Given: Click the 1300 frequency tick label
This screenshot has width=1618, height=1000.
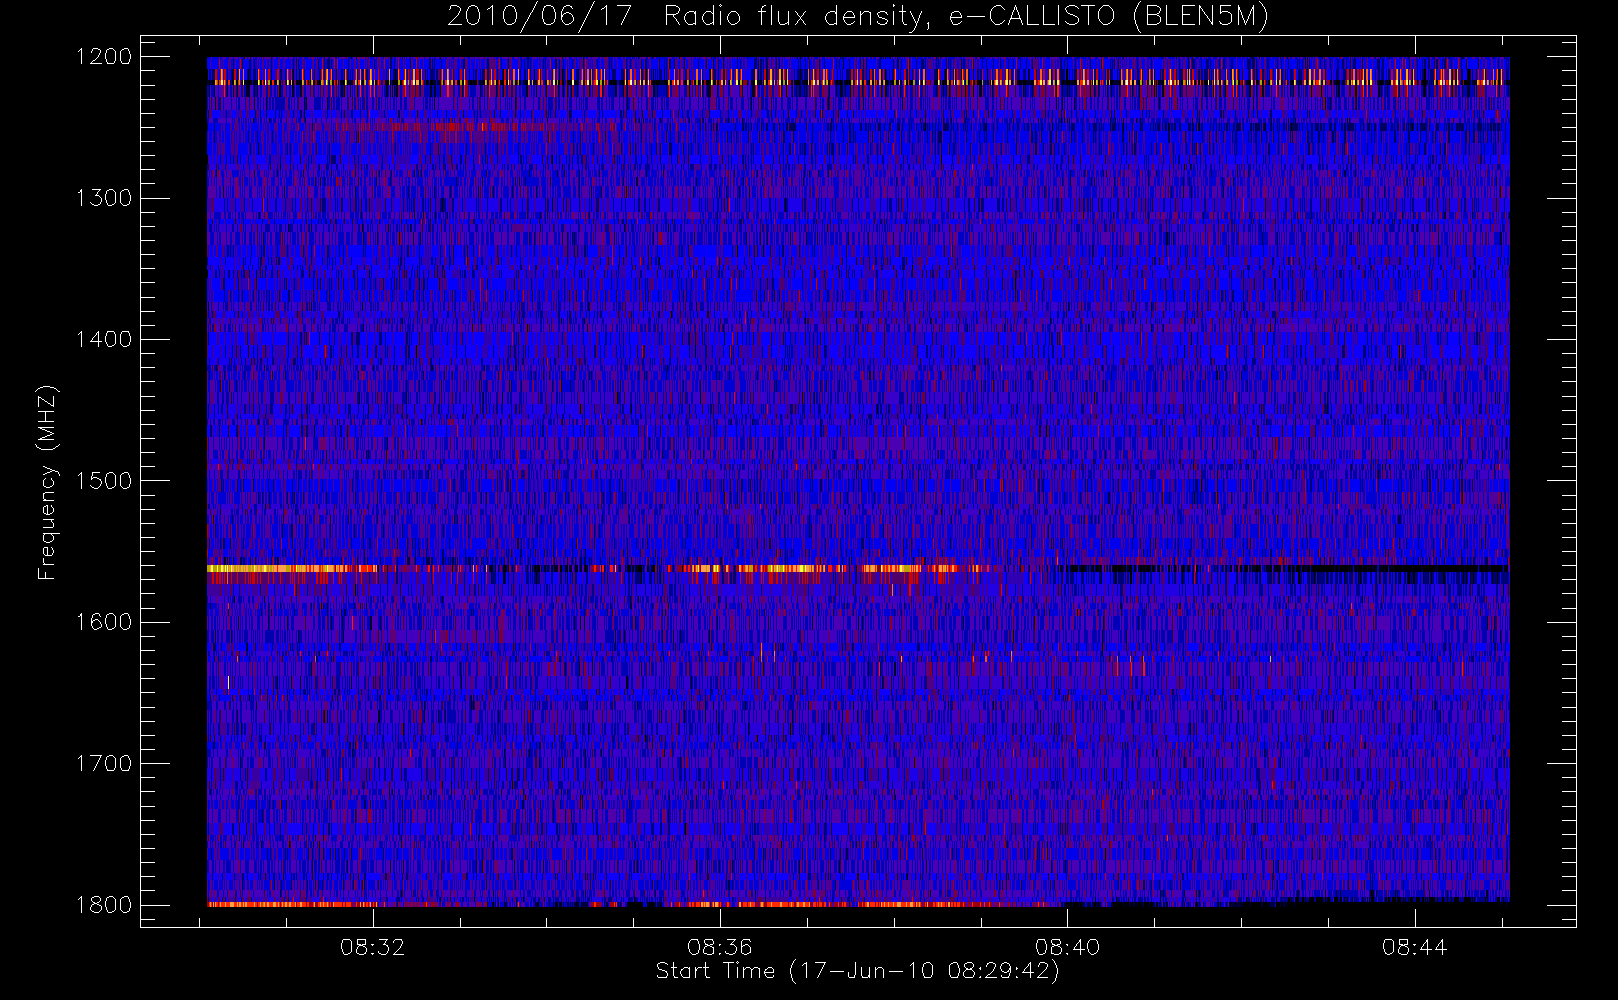Looking at the screenshot, I should 104,198.
